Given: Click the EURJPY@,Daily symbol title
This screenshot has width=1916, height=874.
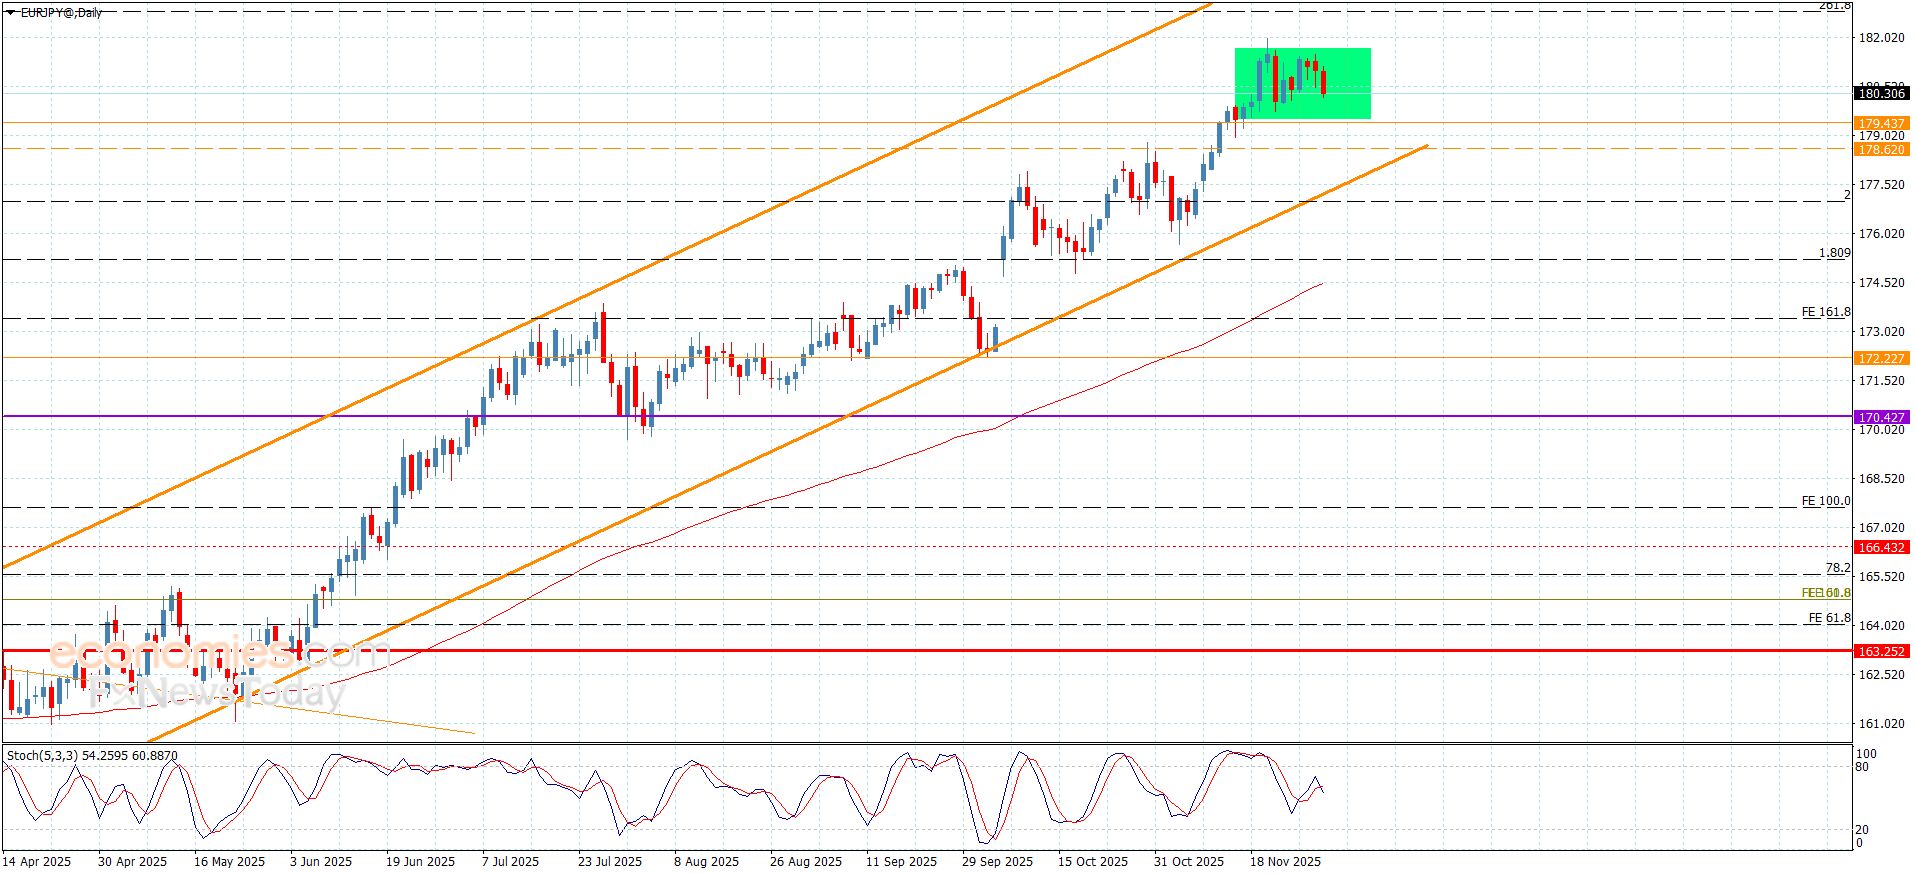Looking at the screenshot, I should click(x=61, y=12).
